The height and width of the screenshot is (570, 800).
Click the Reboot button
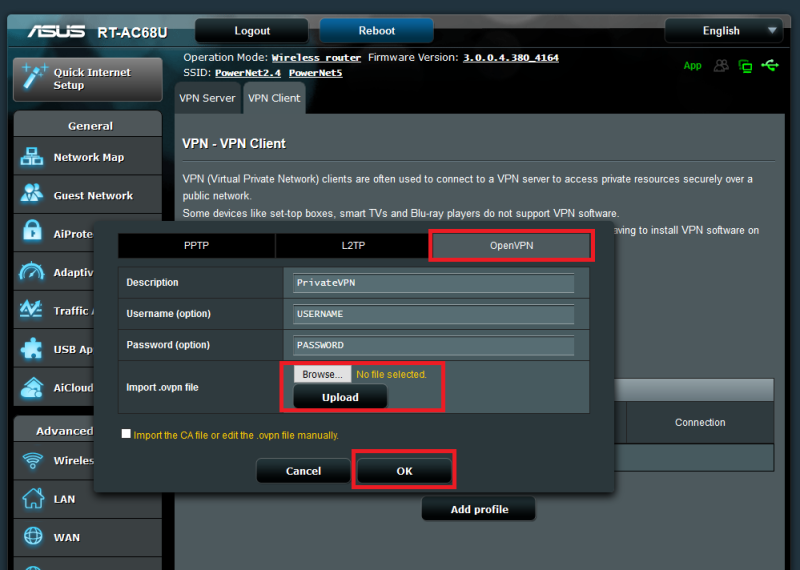pyautogui.click(x=377, y=31)
